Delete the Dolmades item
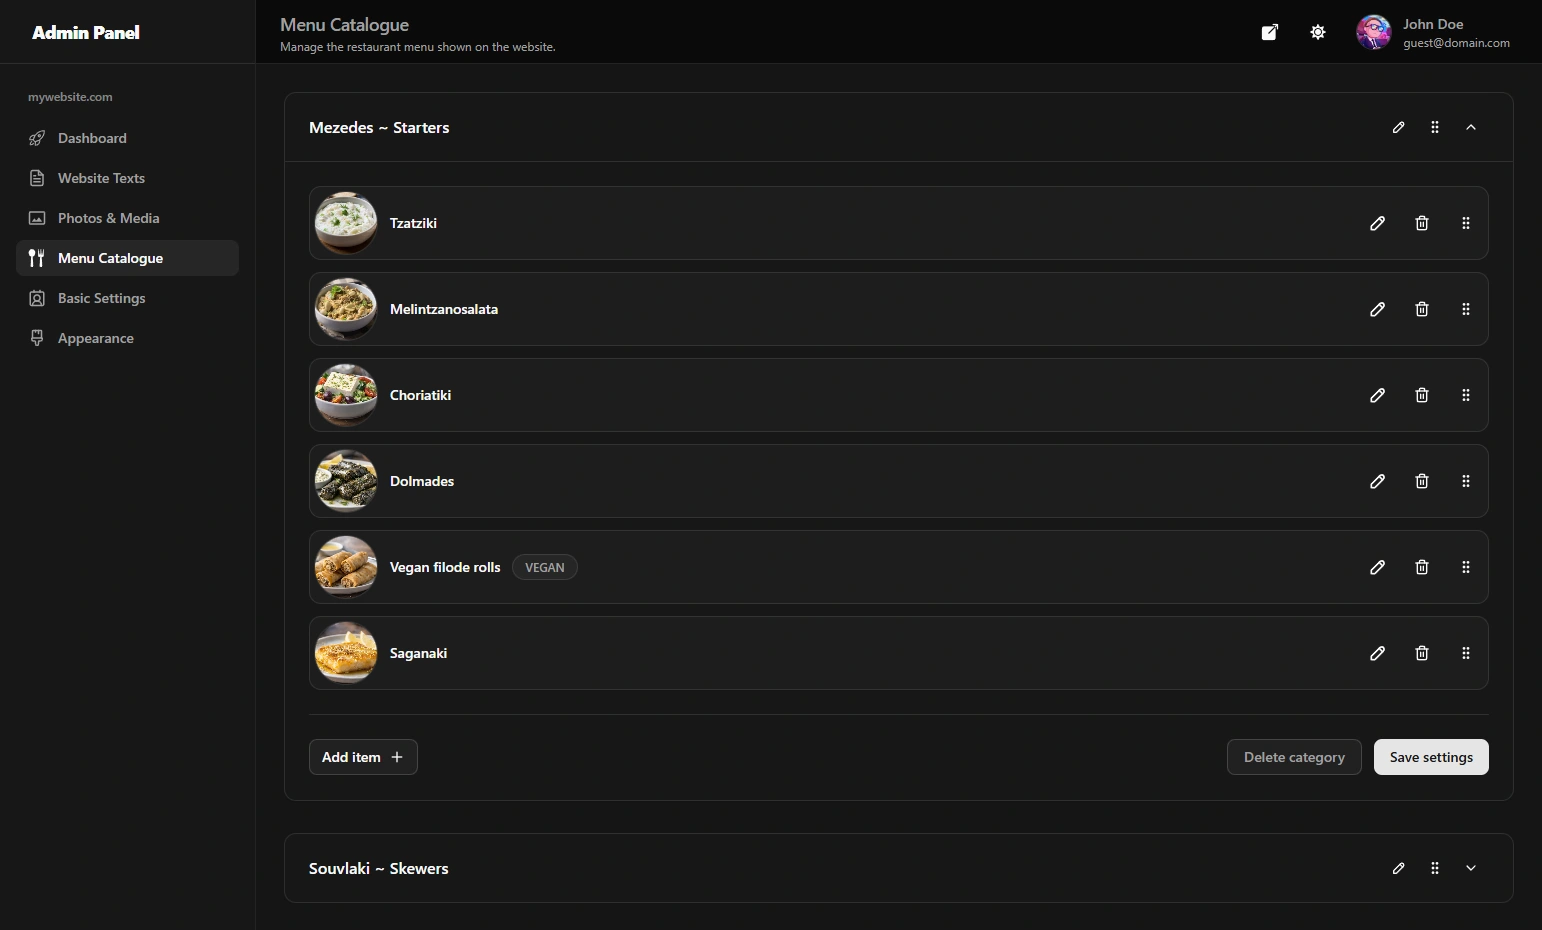The image size is (1542, 930). tap(1421, 481)
